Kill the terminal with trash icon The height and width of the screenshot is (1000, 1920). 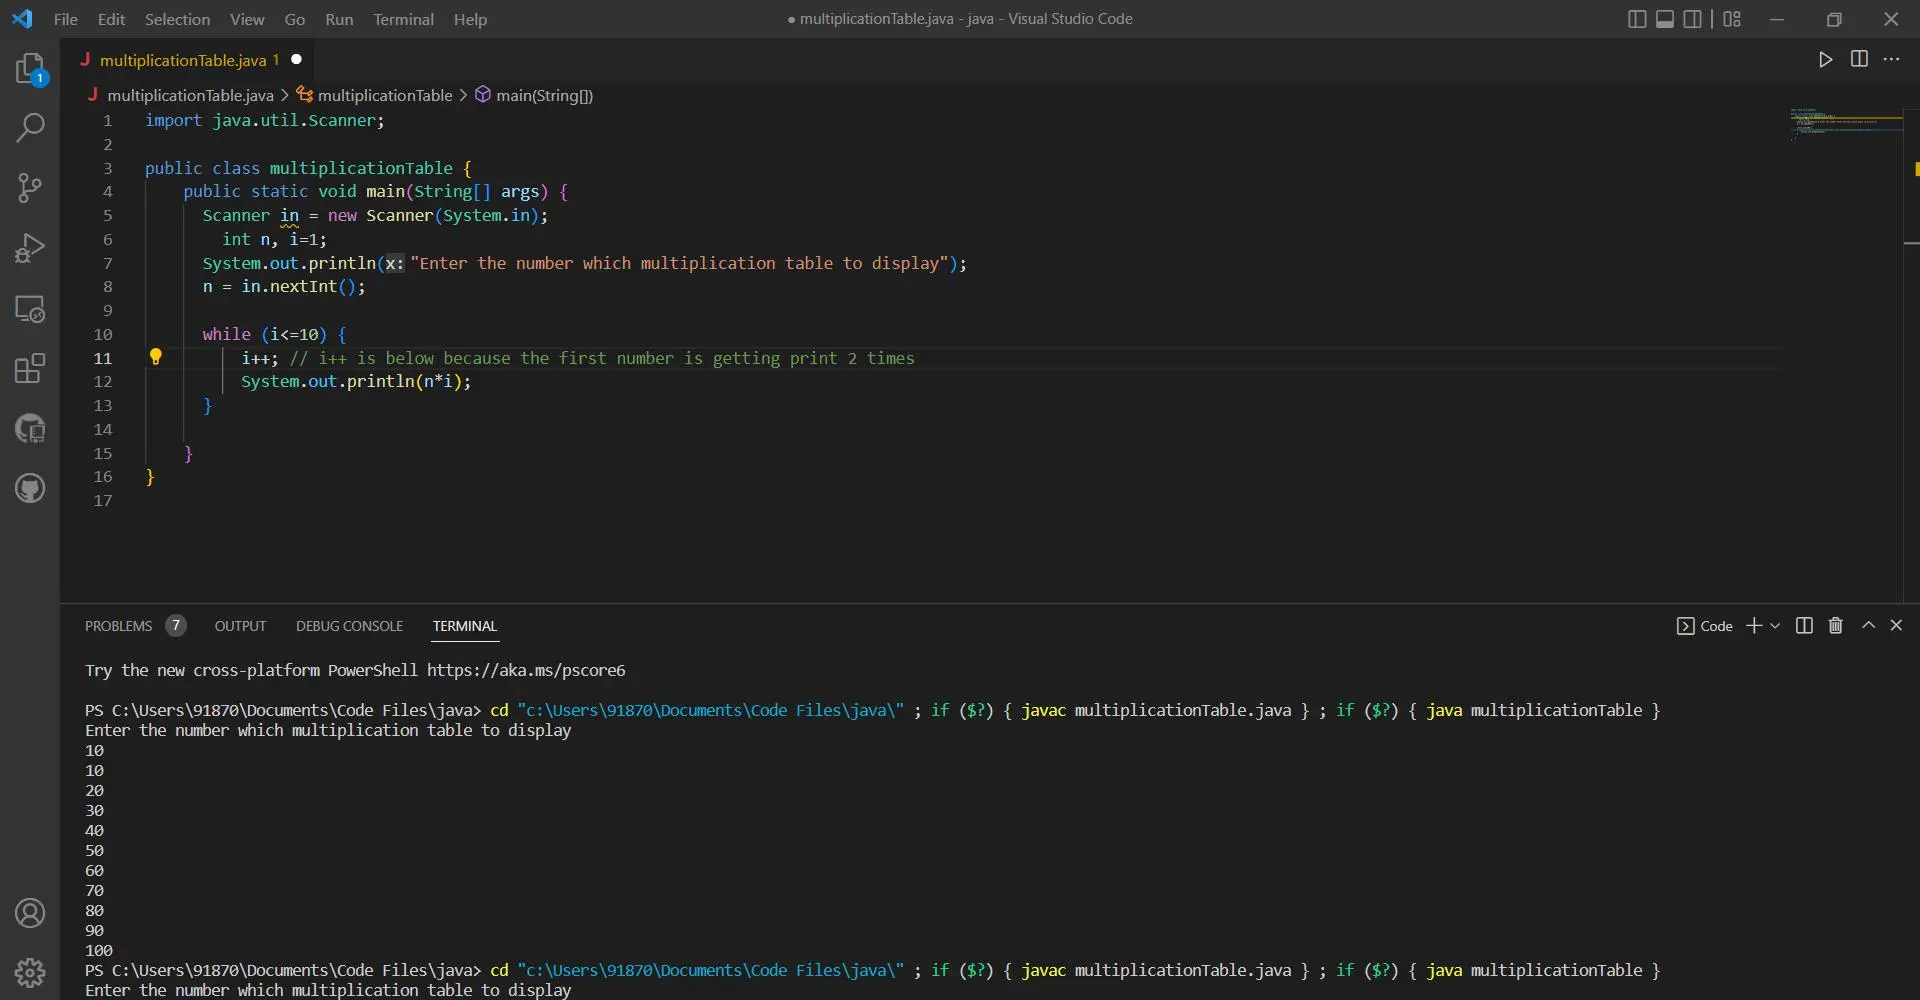pyautogui.click(x=1835, y=626)
